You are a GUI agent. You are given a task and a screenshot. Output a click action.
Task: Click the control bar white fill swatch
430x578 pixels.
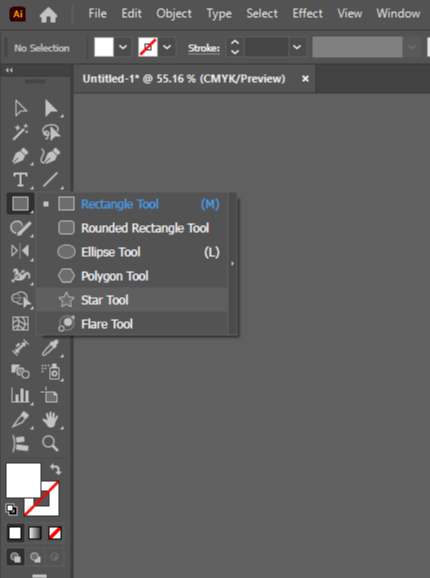tap(104, 48)
